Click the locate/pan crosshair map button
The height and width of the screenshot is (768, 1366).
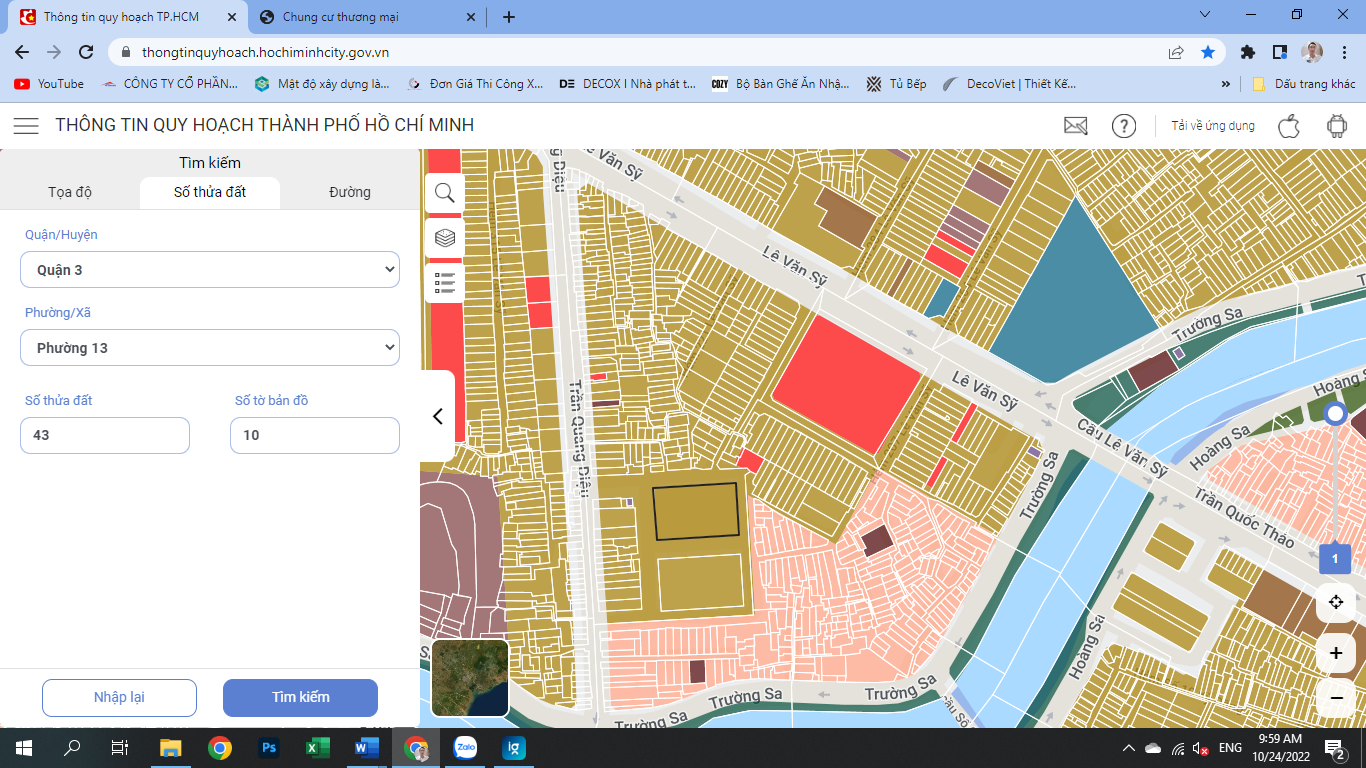(x=1336, y=602)
